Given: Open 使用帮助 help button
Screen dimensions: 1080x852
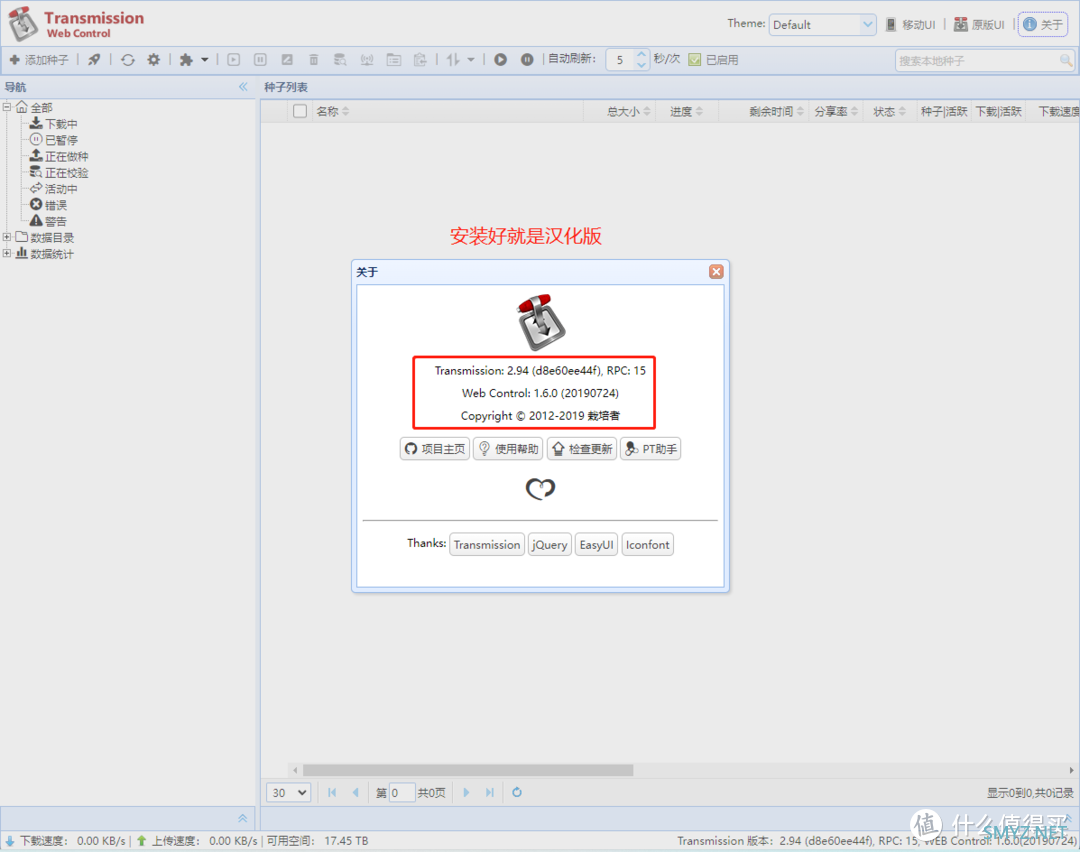Looking at the screenshot, I should [508, 449].
